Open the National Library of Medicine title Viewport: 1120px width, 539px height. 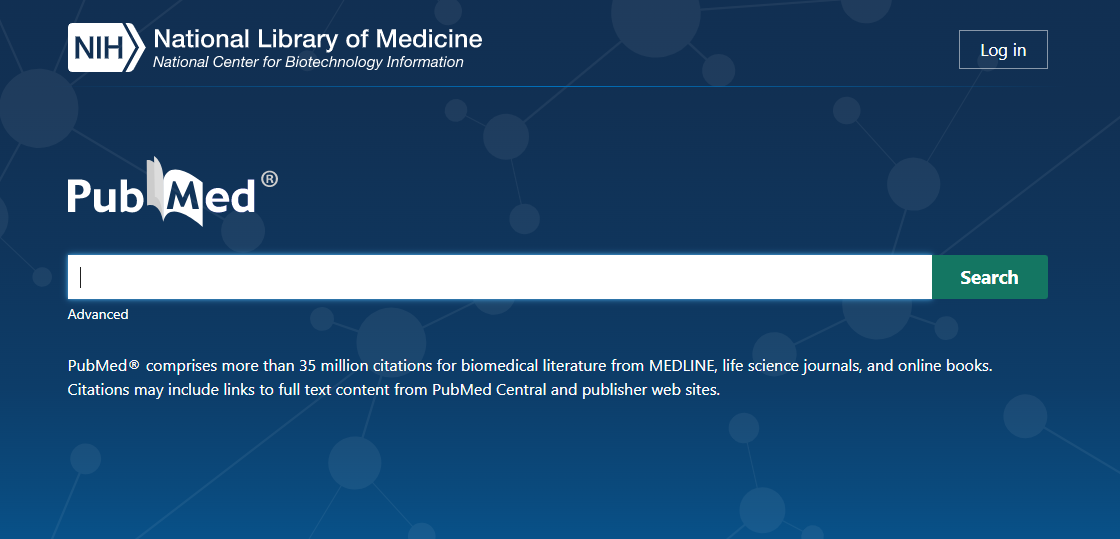[x=318, y=38]
